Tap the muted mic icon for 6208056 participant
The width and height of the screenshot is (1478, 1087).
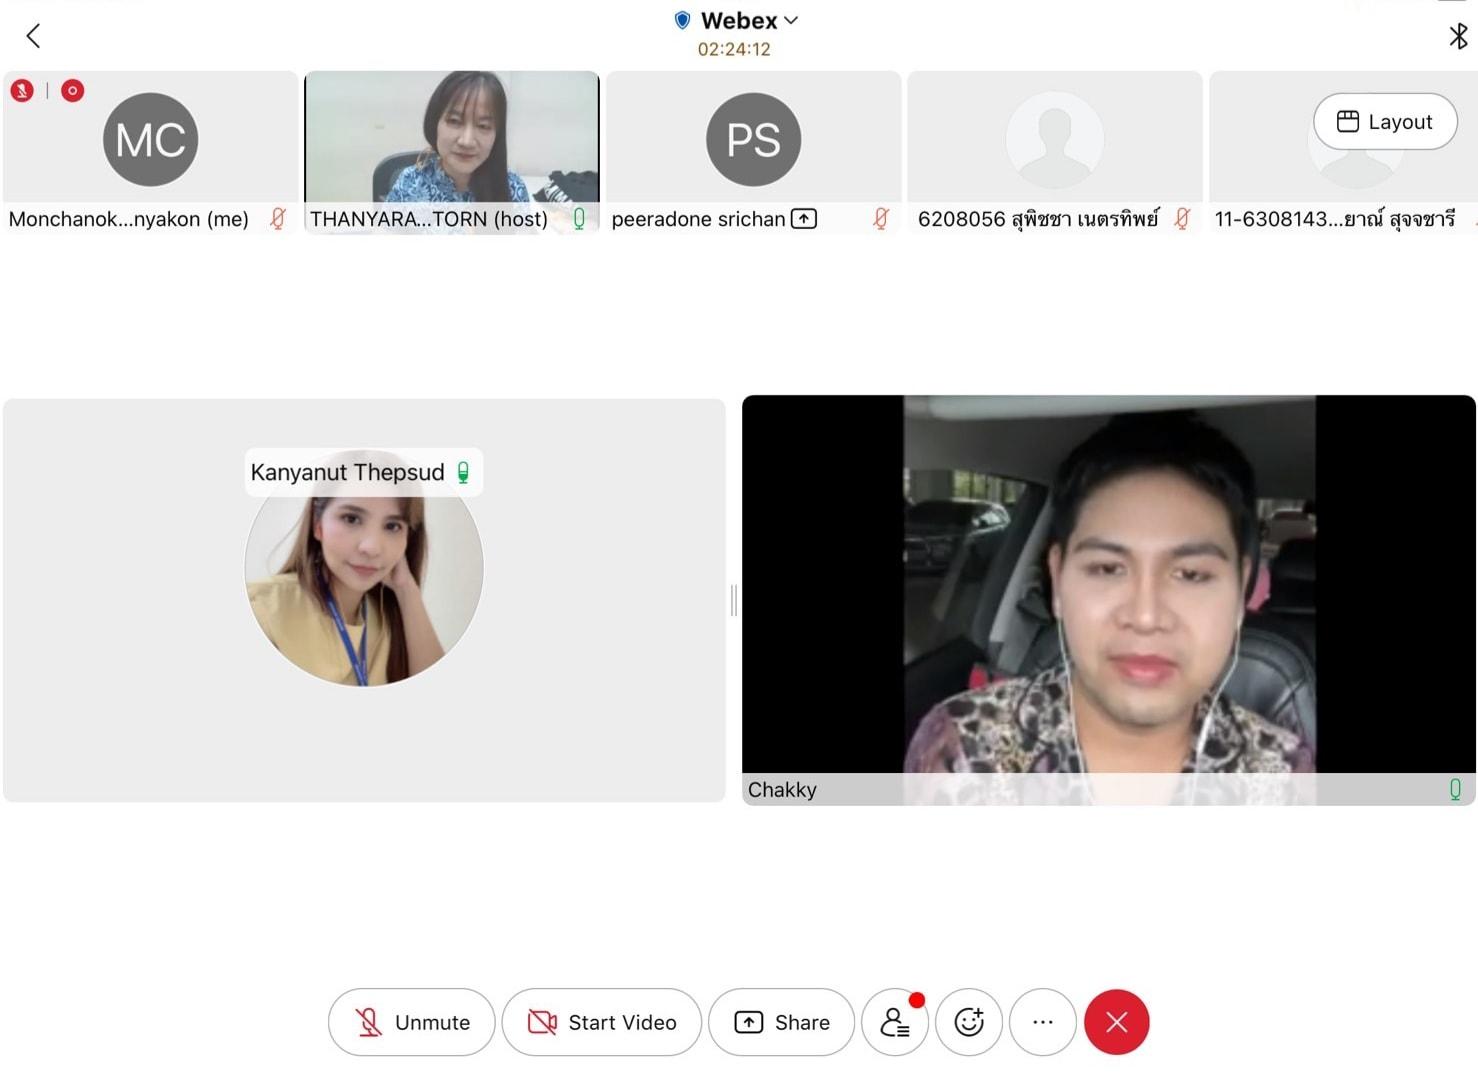pos(1182,219)
